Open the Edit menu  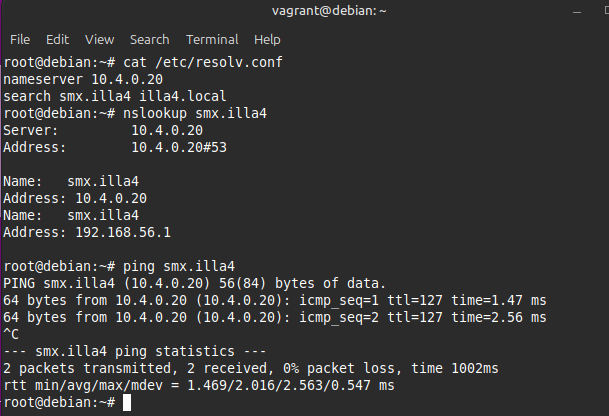point(57,40)
